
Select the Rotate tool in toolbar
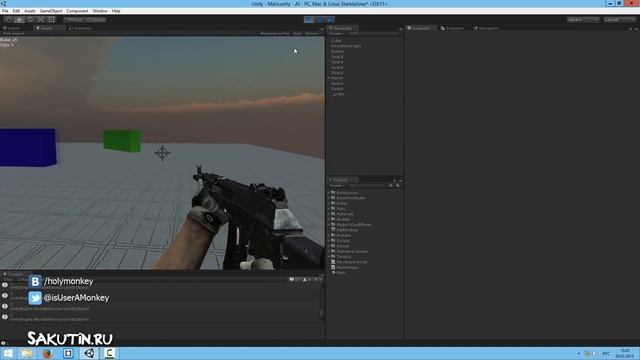[30, 20]
